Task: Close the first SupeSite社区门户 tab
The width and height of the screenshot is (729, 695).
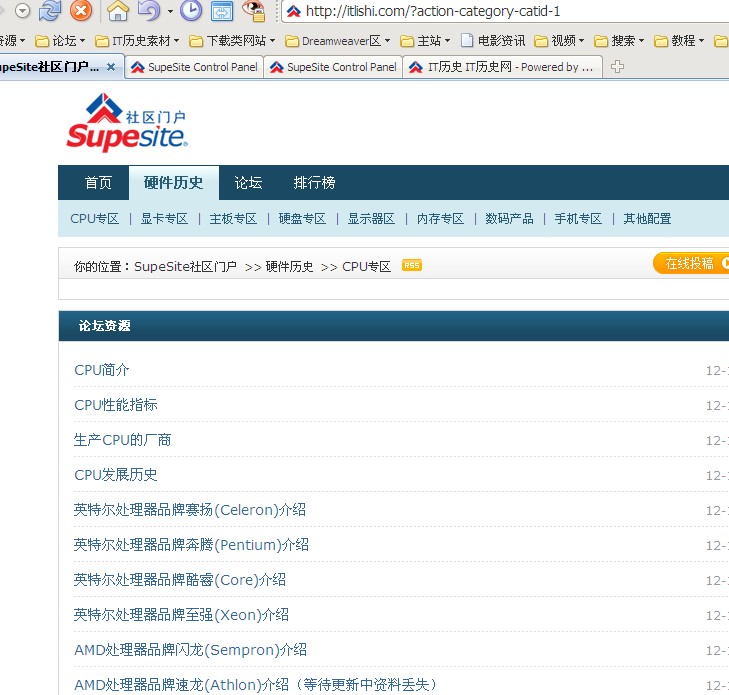Action: coord(110,67)
